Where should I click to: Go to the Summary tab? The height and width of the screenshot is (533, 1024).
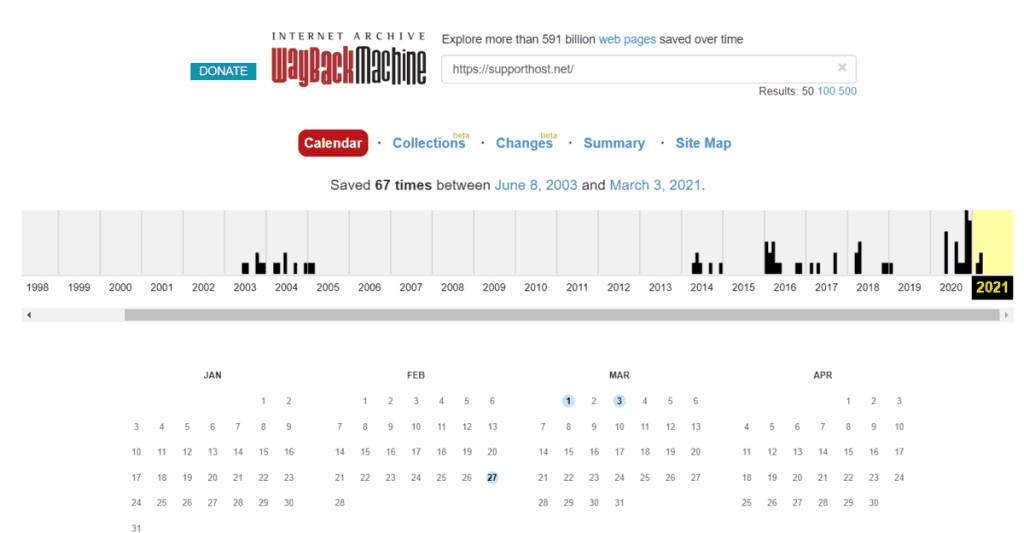point(614,143)
